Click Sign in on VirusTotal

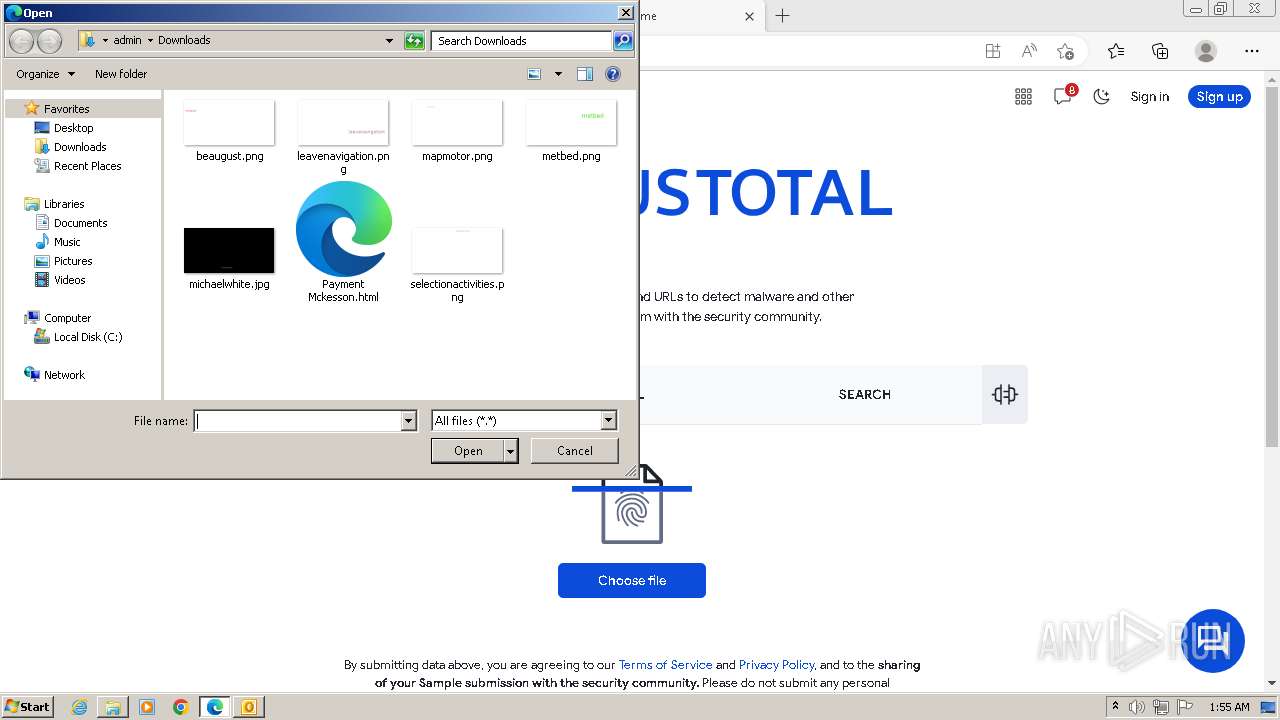click(1149, 97)
